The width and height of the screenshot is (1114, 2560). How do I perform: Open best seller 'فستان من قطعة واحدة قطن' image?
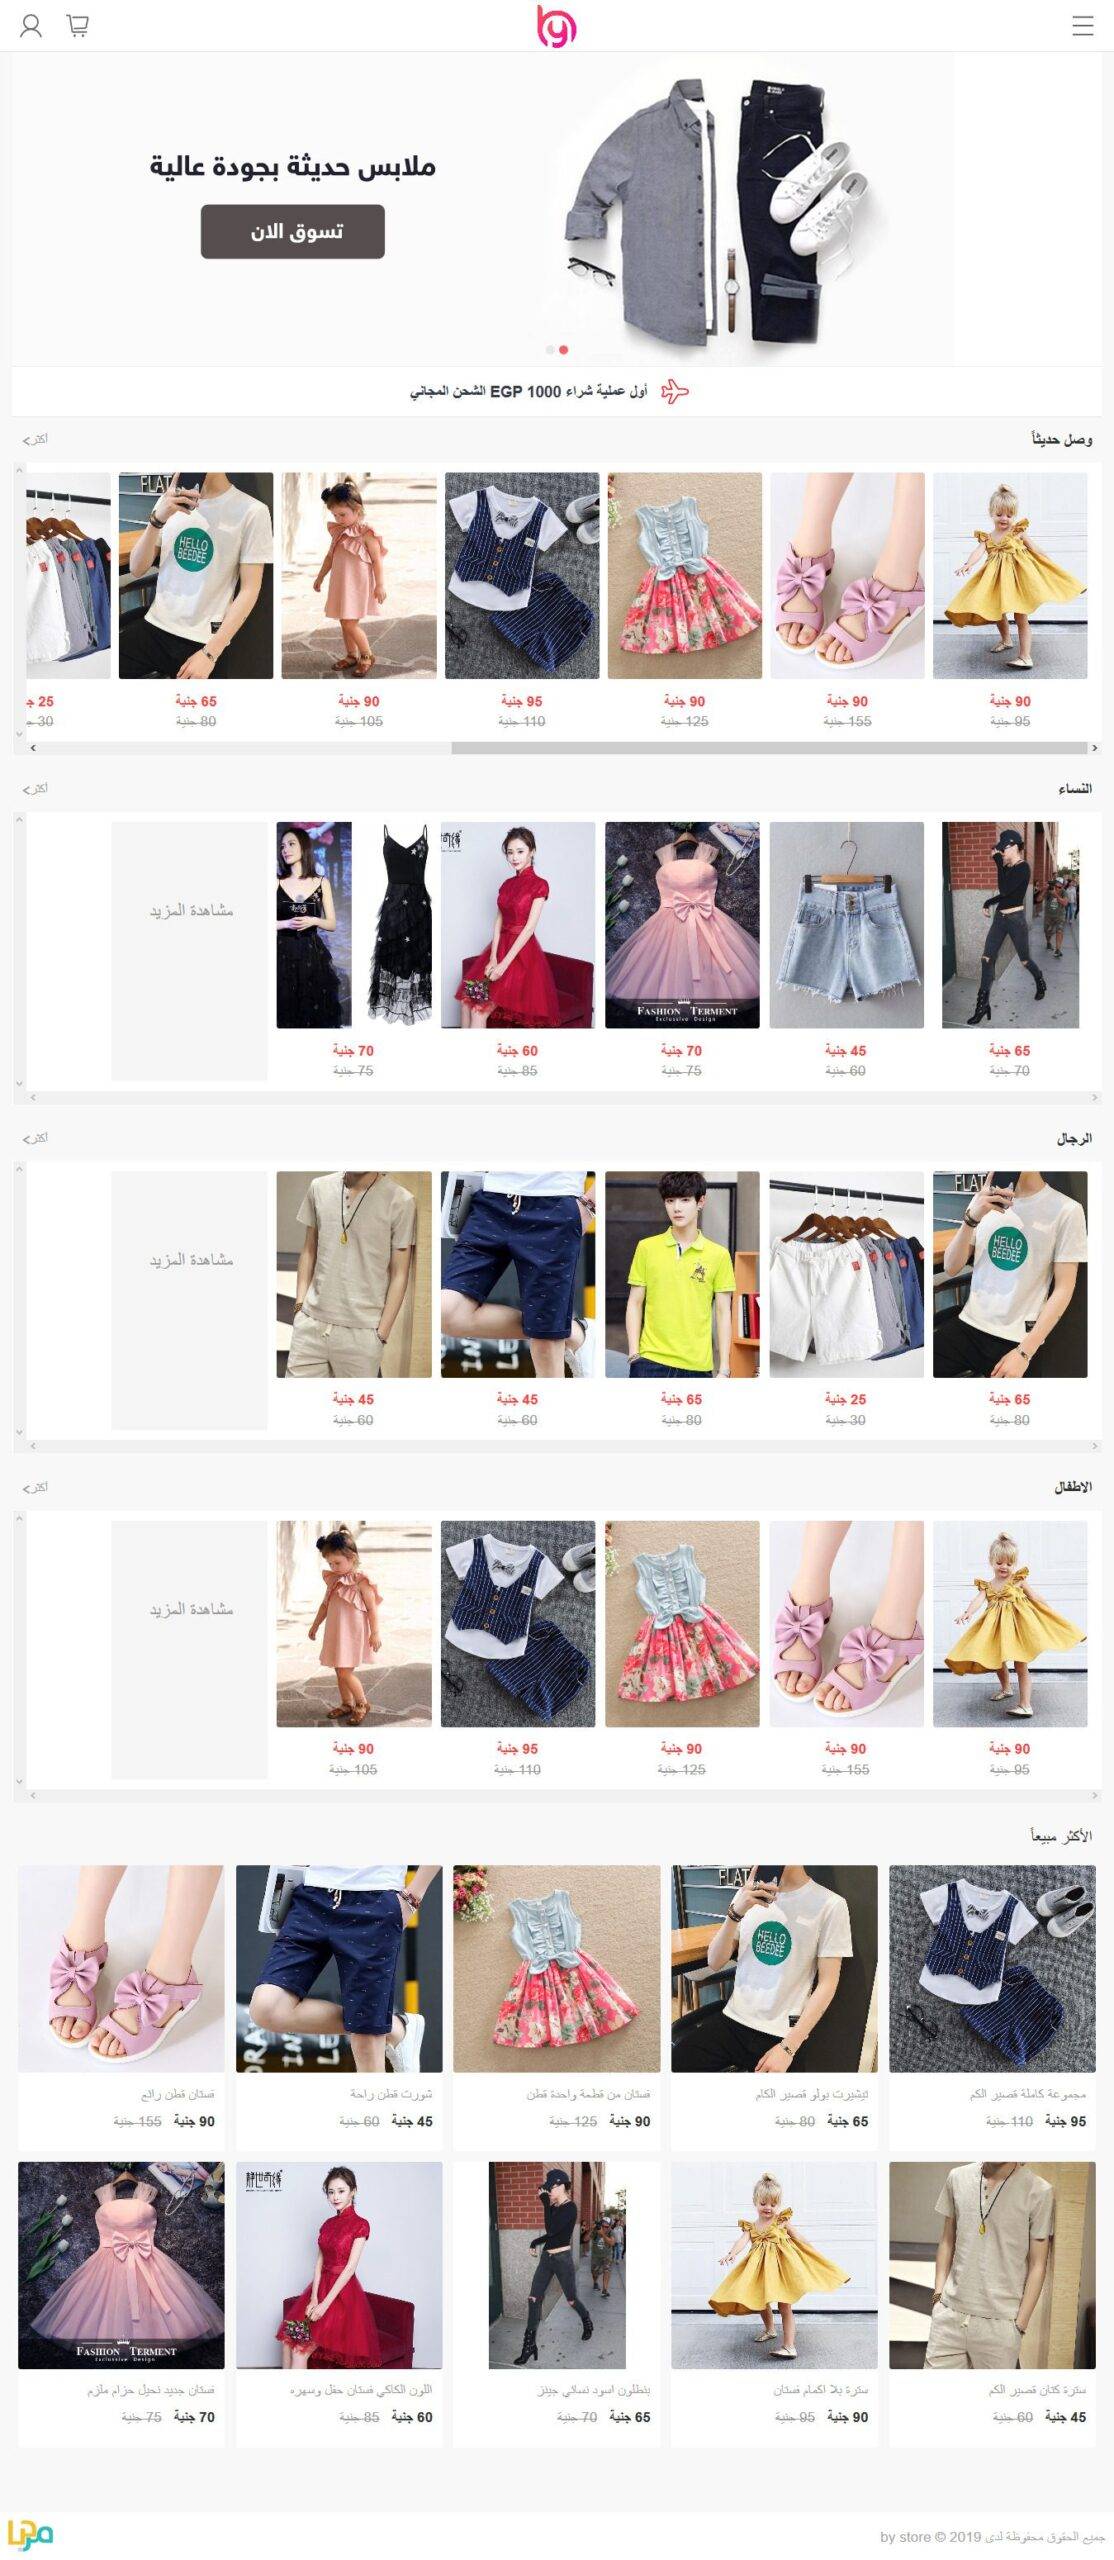tap(557, 1968)
